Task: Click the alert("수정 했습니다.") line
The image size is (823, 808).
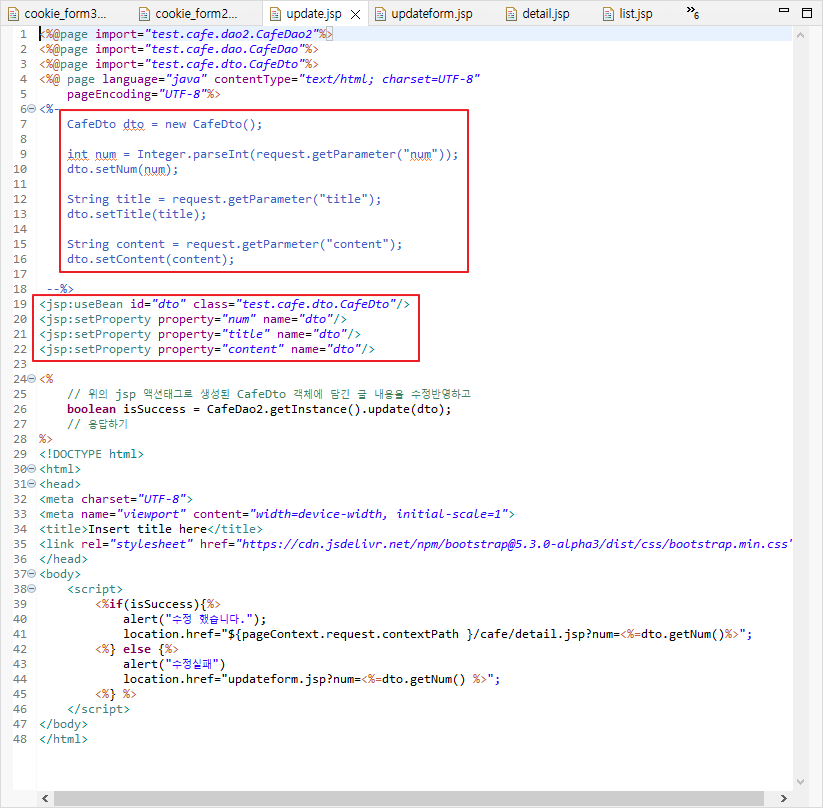Action: [195, 619]
